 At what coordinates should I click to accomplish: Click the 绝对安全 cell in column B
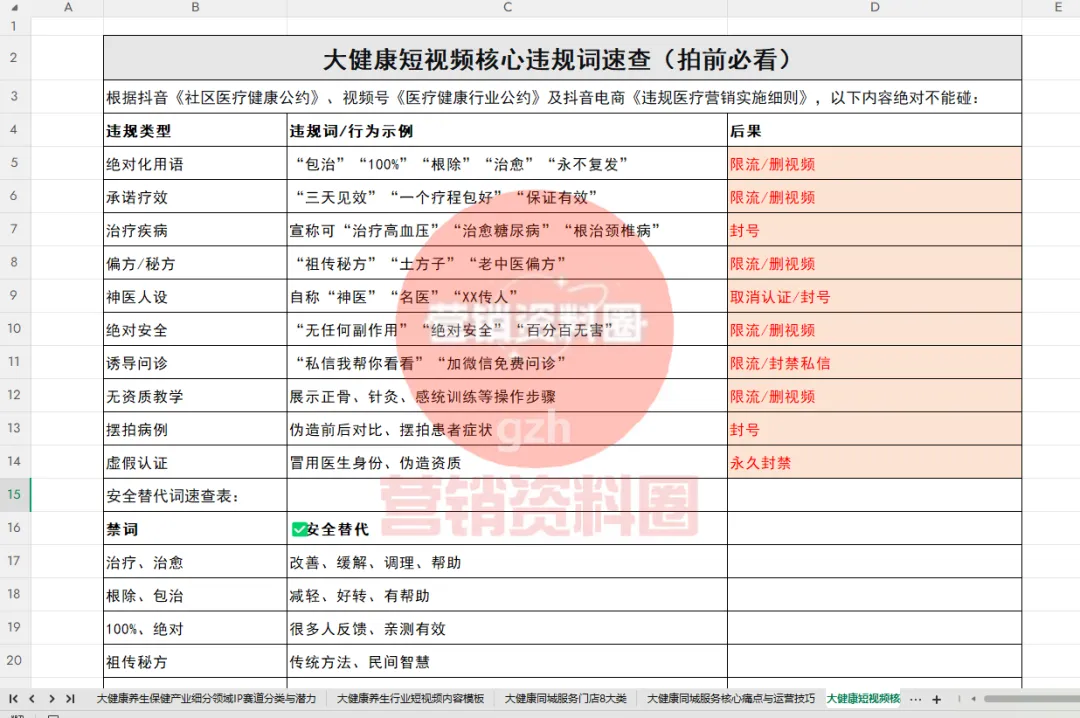[195, 329]
